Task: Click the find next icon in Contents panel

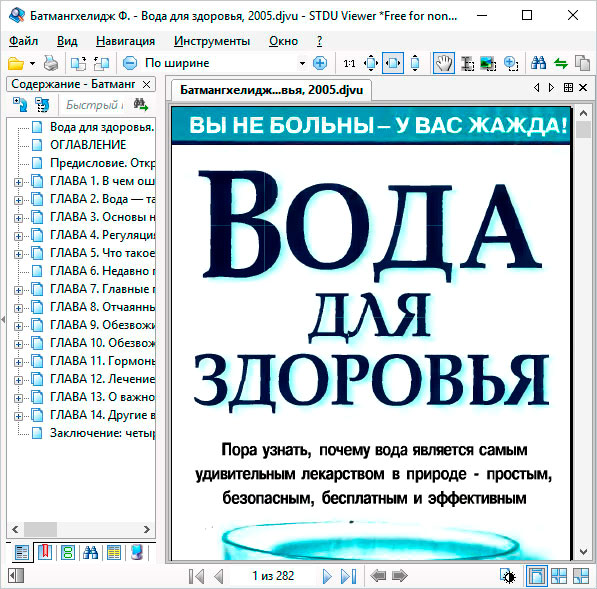Action: click(x=140, y=105)
